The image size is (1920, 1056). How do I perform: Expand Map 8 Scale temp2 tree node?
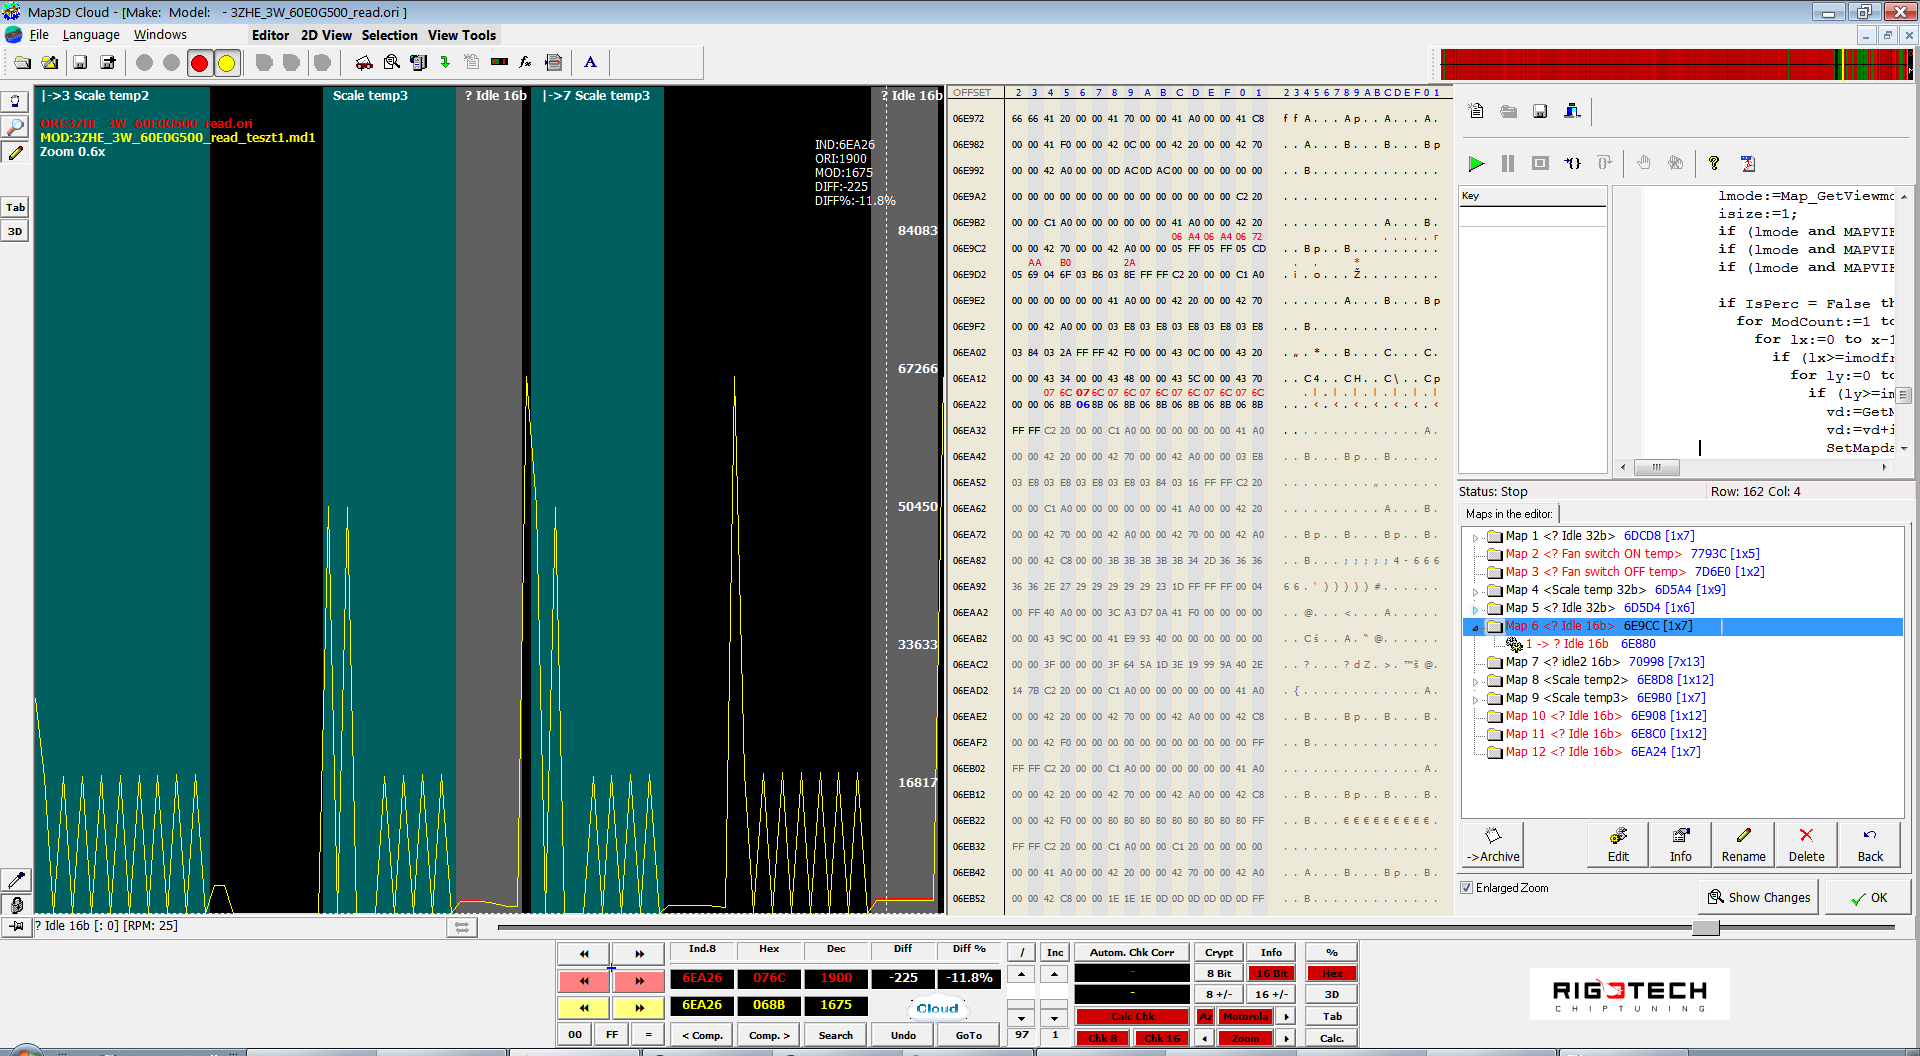click(x=1475, y=681)
